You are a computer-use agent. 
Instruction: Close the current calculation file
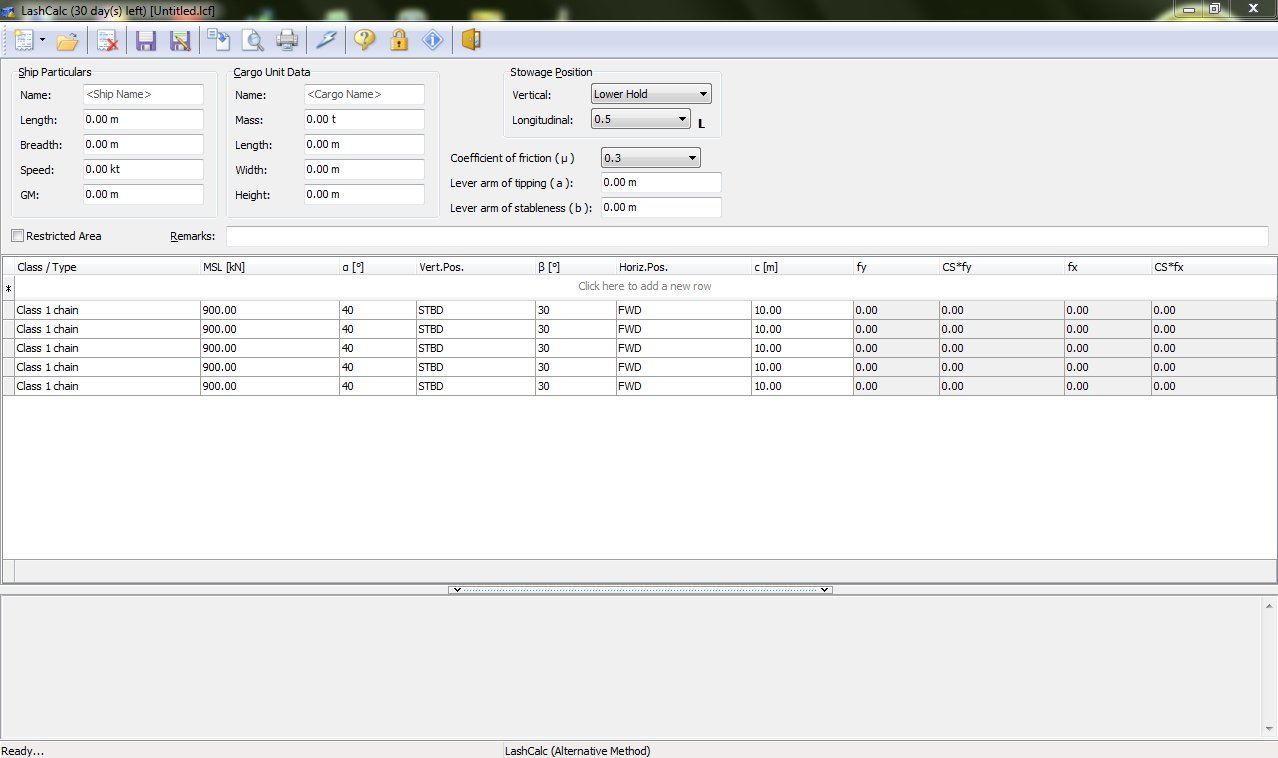coord(107,40)
